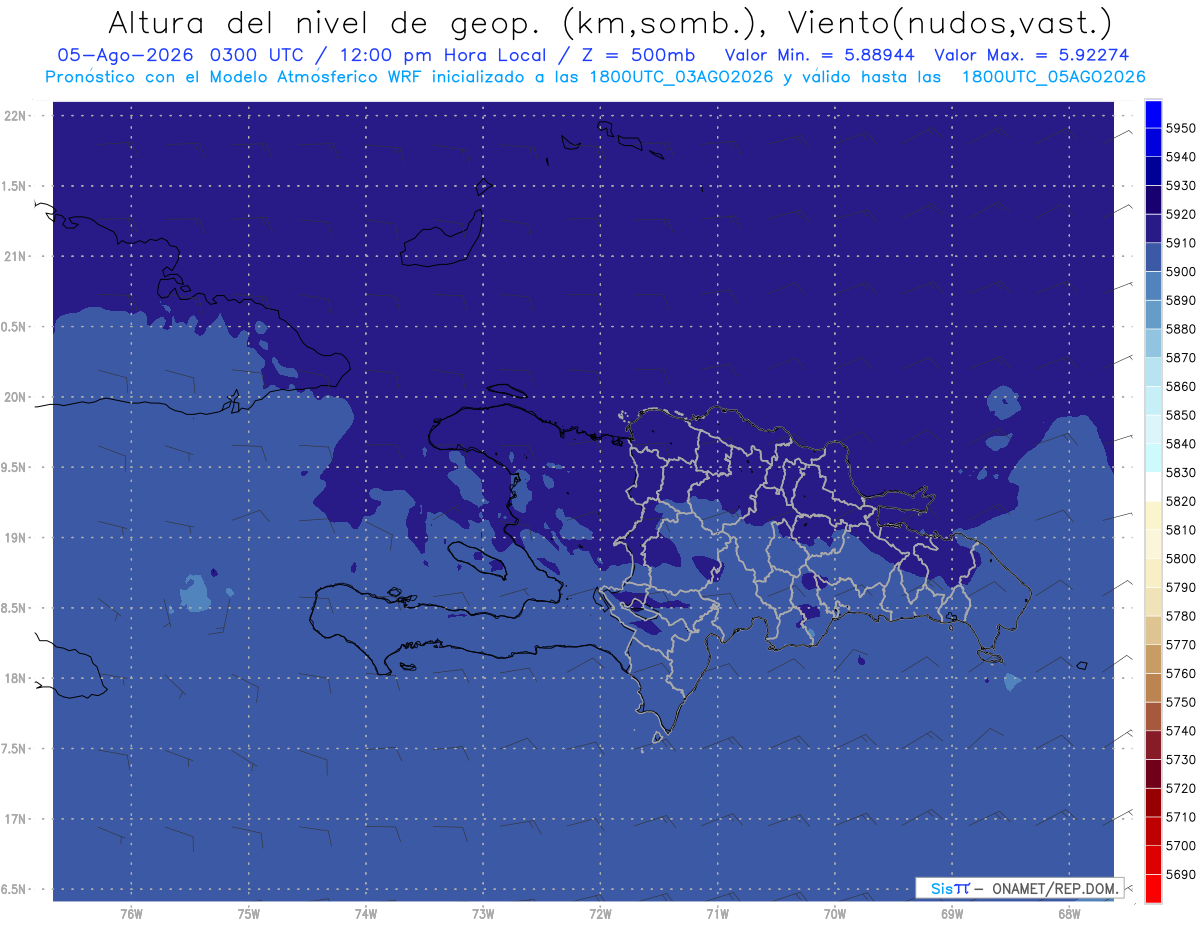This screenshot has width=1200, height=927.
Task: Click the 5840 value on the color scale
Action: pyautogui.click(x=1181, y=444)
